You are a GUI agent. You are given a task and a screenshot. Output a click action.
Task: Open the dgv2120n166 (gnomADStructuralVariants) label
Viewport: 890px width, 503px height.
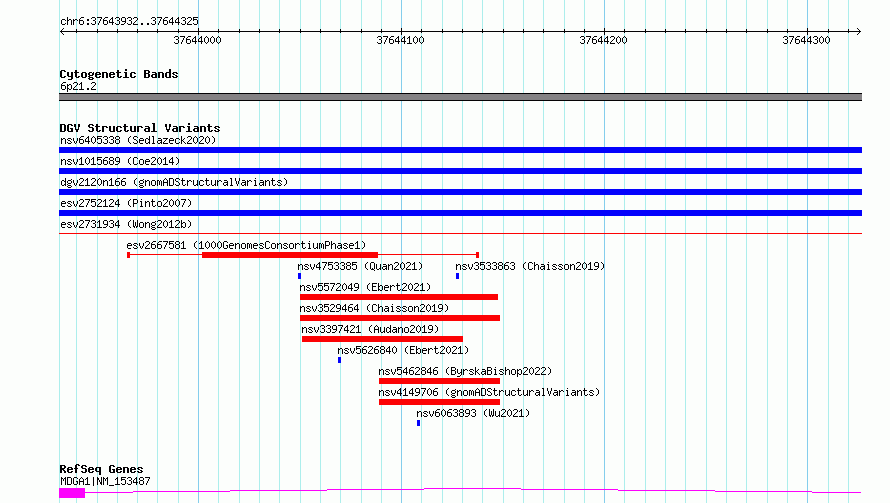pyautogui.click(x=174, y=182)
